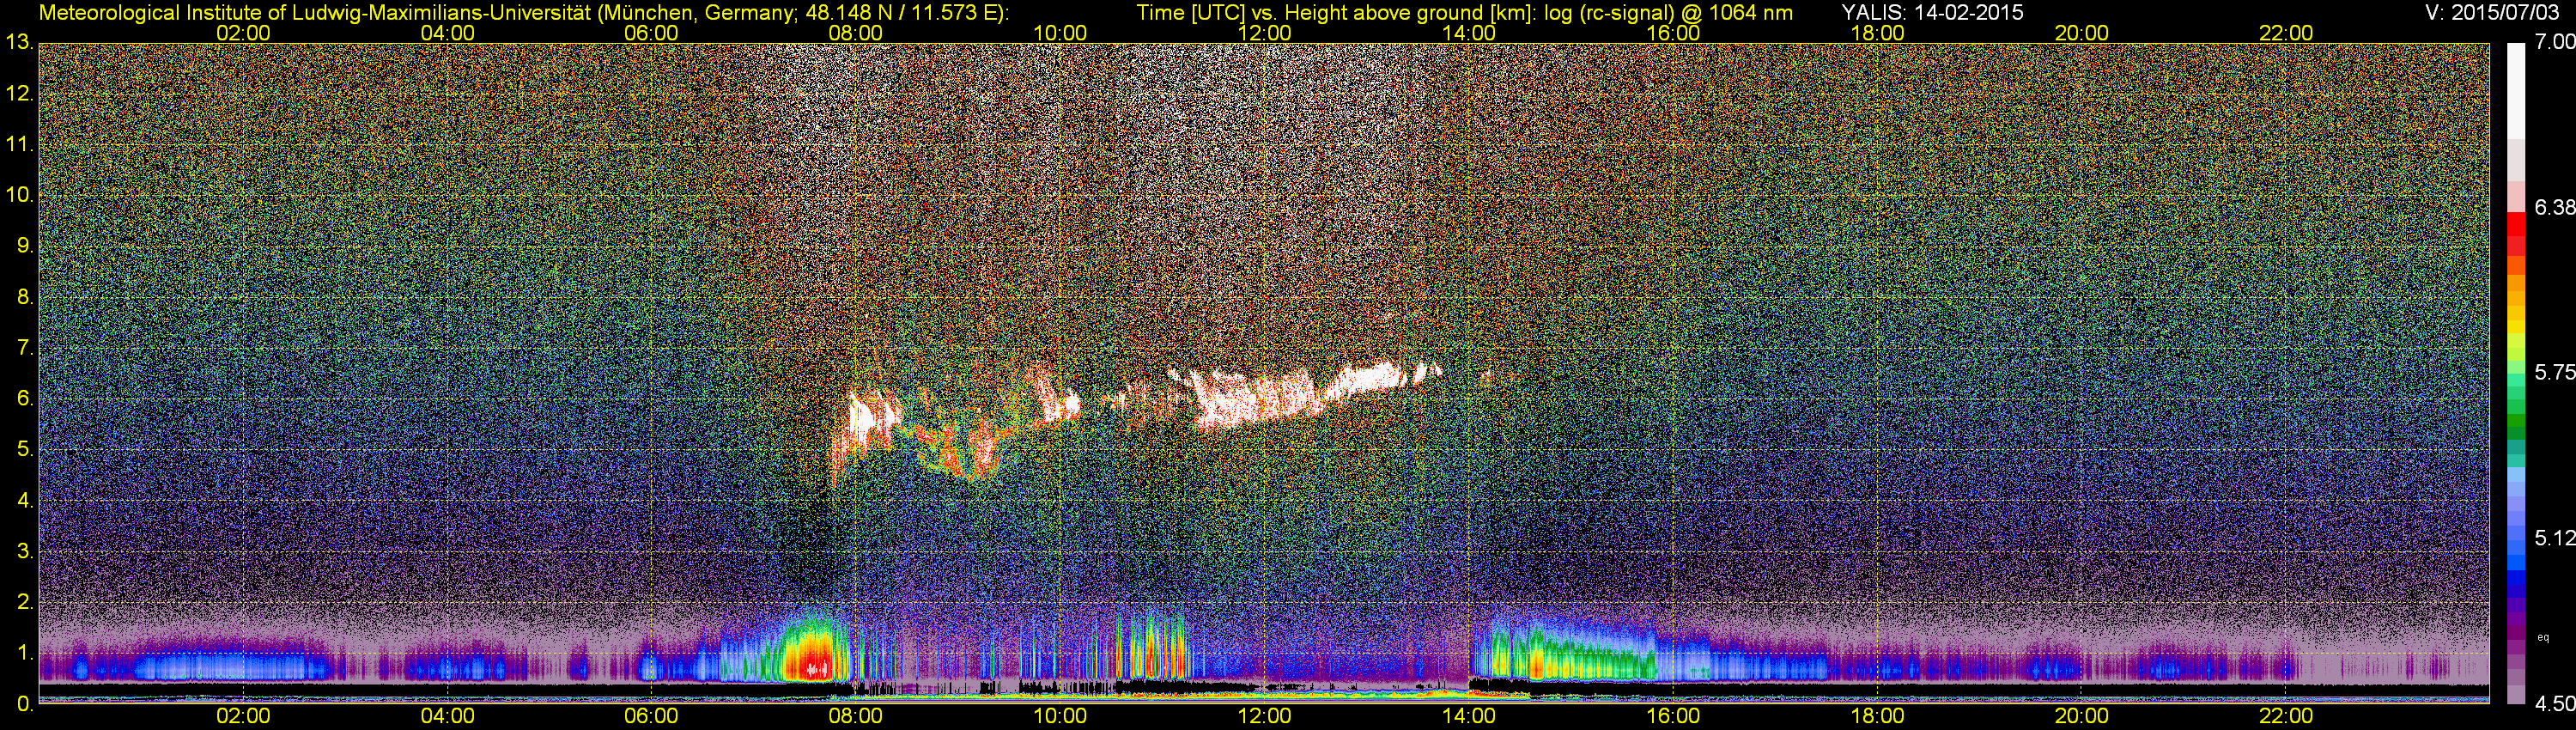Click the 12:00 label on the top time axis

coord(1264,33)
